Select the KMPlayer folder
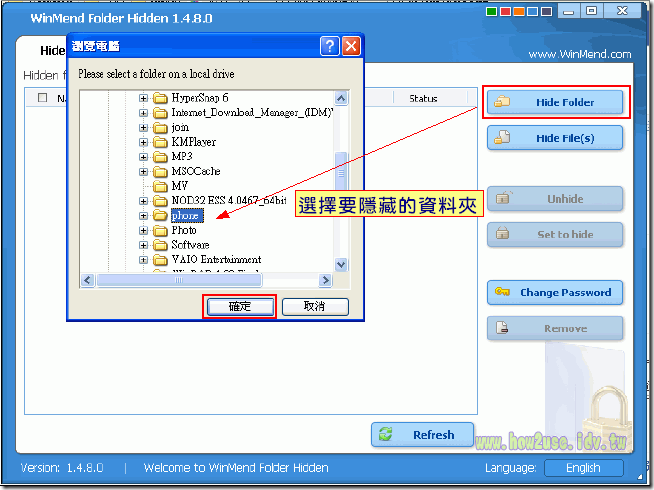The image size is (654, 490). click(x=194, y=142)
